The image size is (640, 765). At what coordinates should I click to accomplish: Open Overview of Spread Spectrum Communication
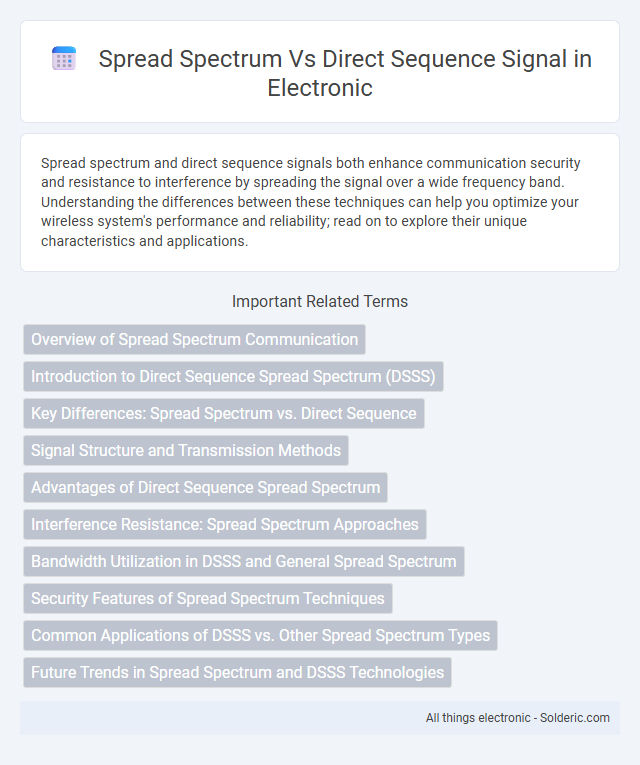click(x=194, y=340)
